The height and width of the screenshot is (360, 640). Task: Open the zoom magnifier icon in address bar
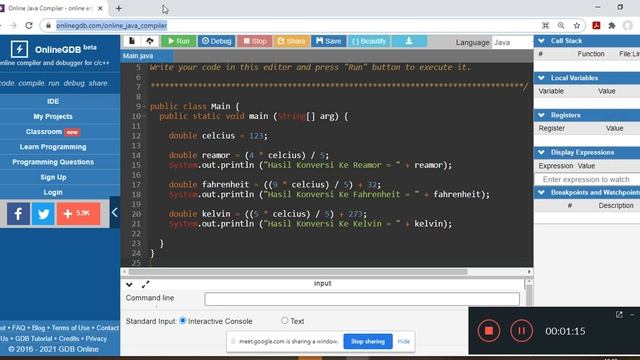(x=561, y=25)
